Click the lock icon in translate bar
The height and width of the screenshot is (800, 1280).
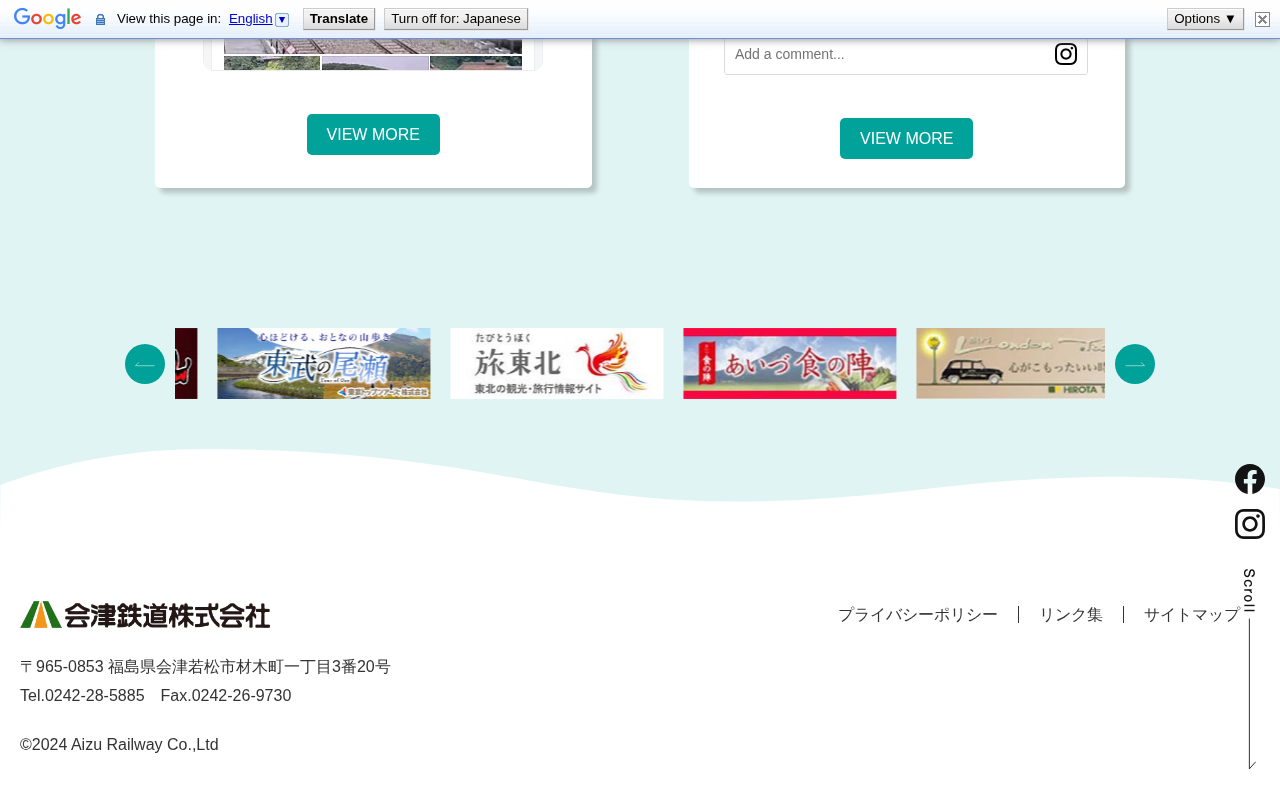tap(100, 19)
